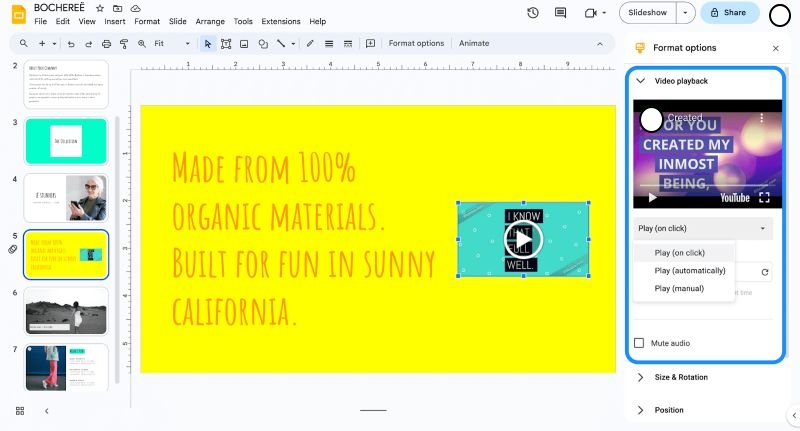Click the border dash icon

point(348,44)
